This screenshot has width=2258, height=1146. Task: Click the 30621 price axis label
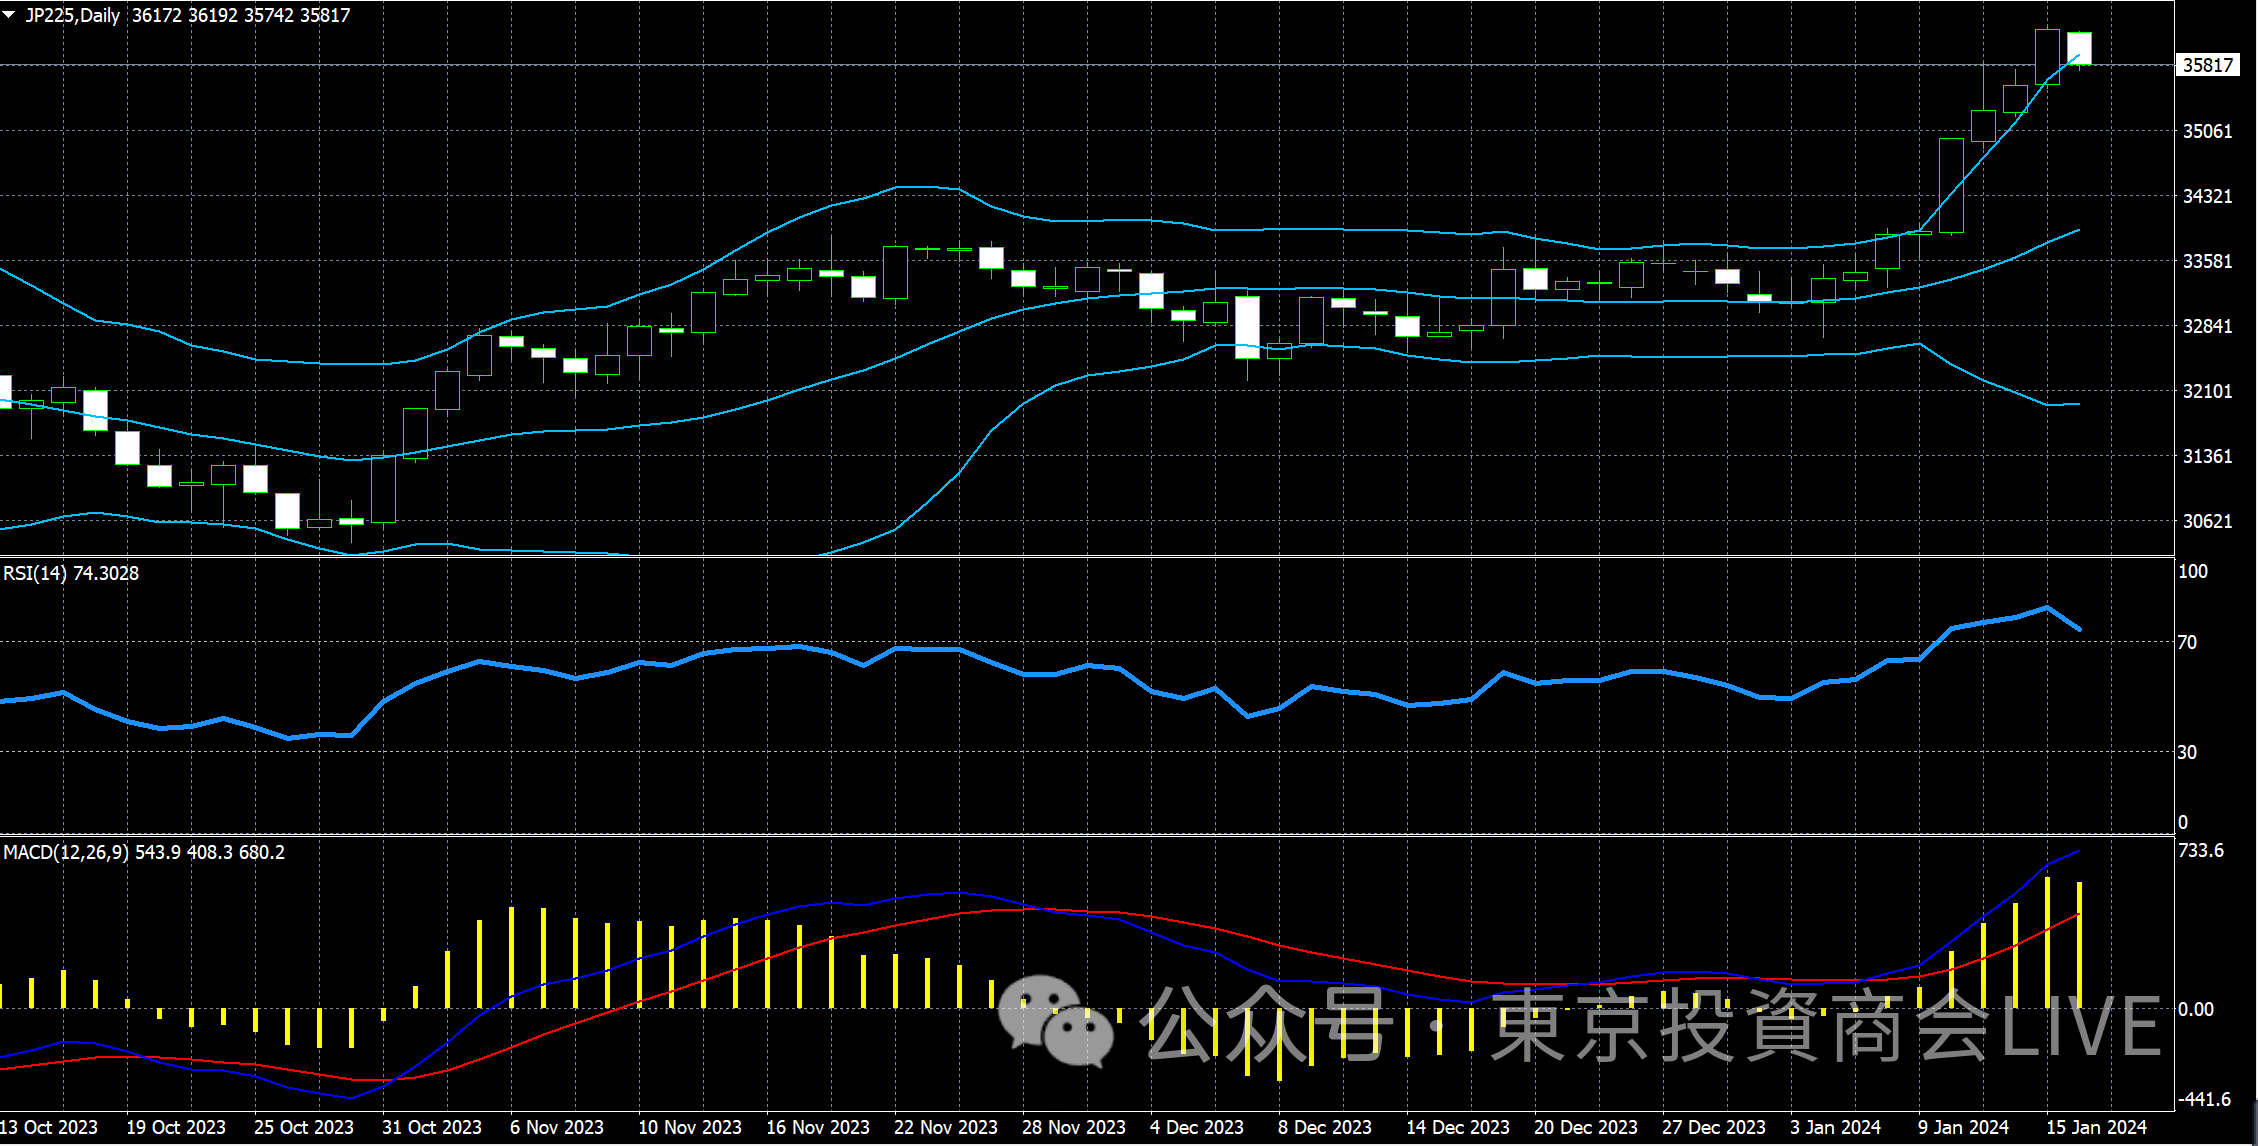tap(2207, 521)
